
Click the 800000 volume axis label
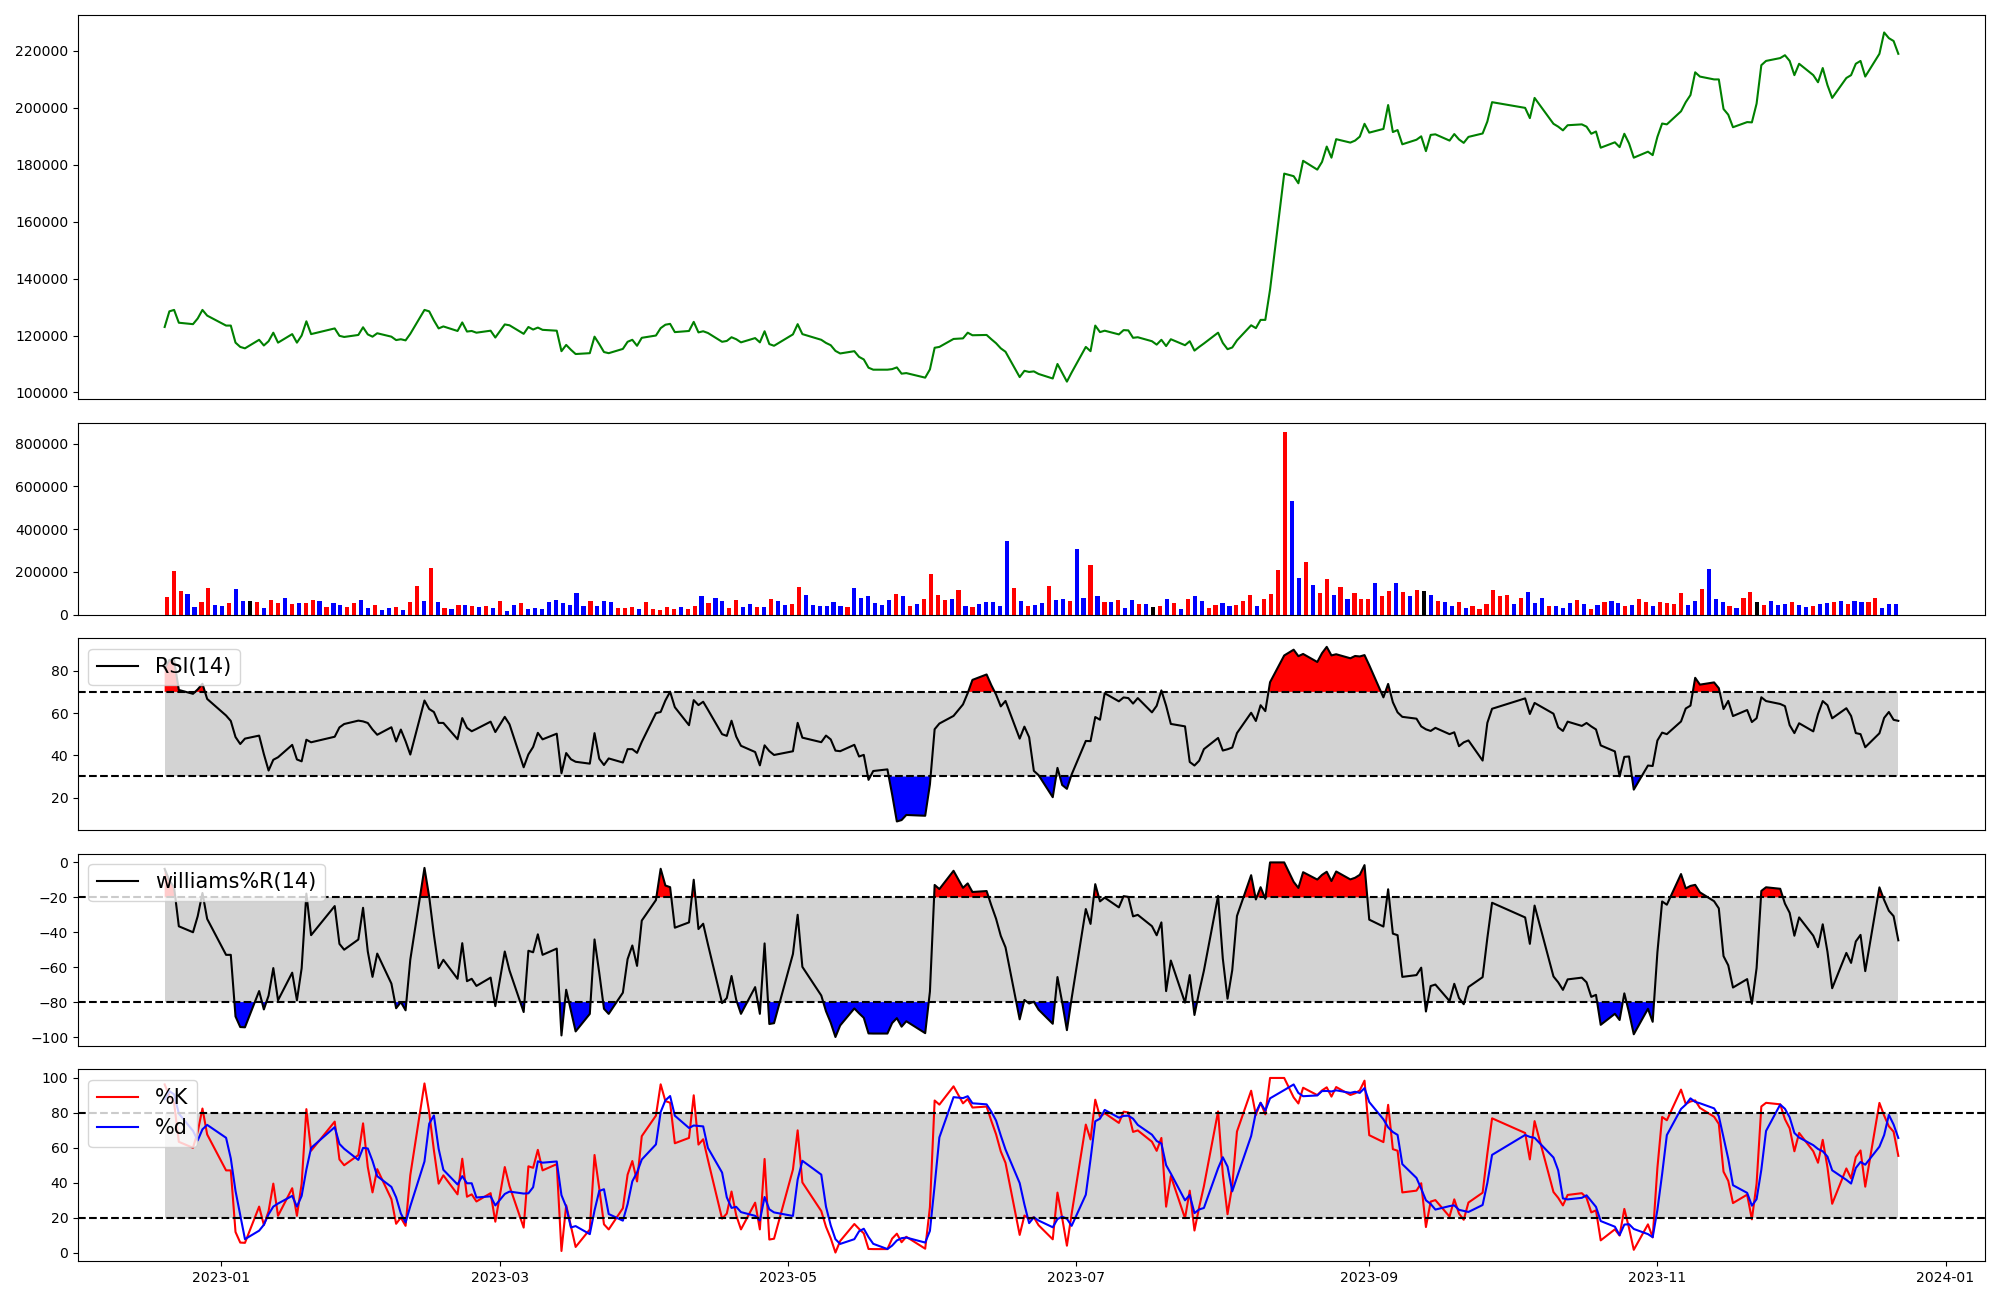coord(41,444)
